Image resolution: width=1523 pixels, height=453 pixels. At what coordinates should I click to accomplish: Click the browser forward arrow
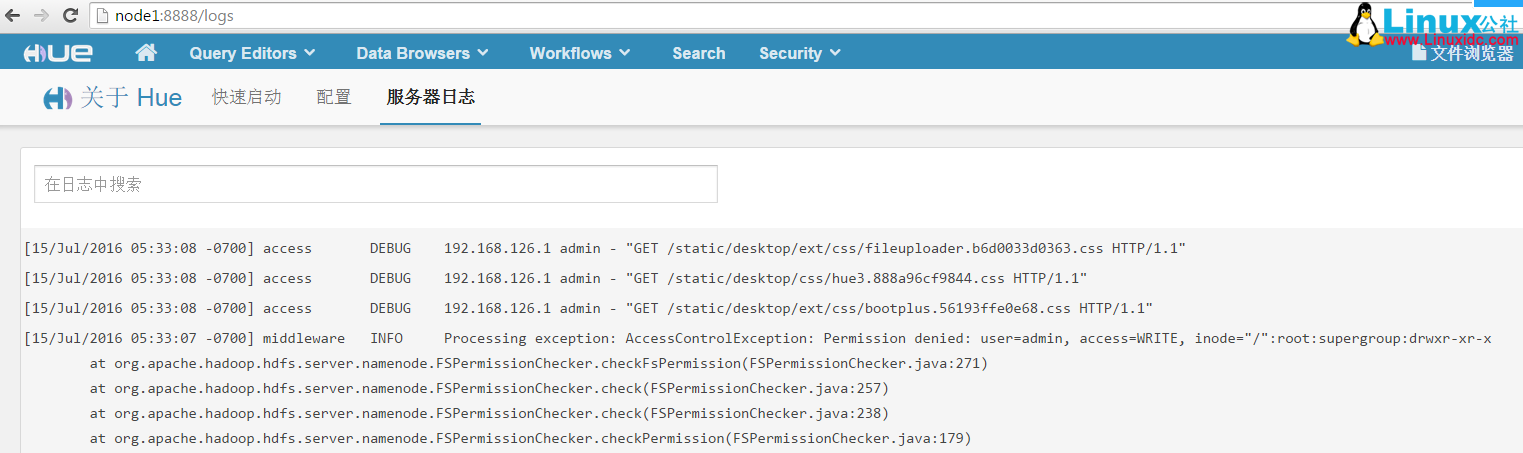[x=41, y=16]
